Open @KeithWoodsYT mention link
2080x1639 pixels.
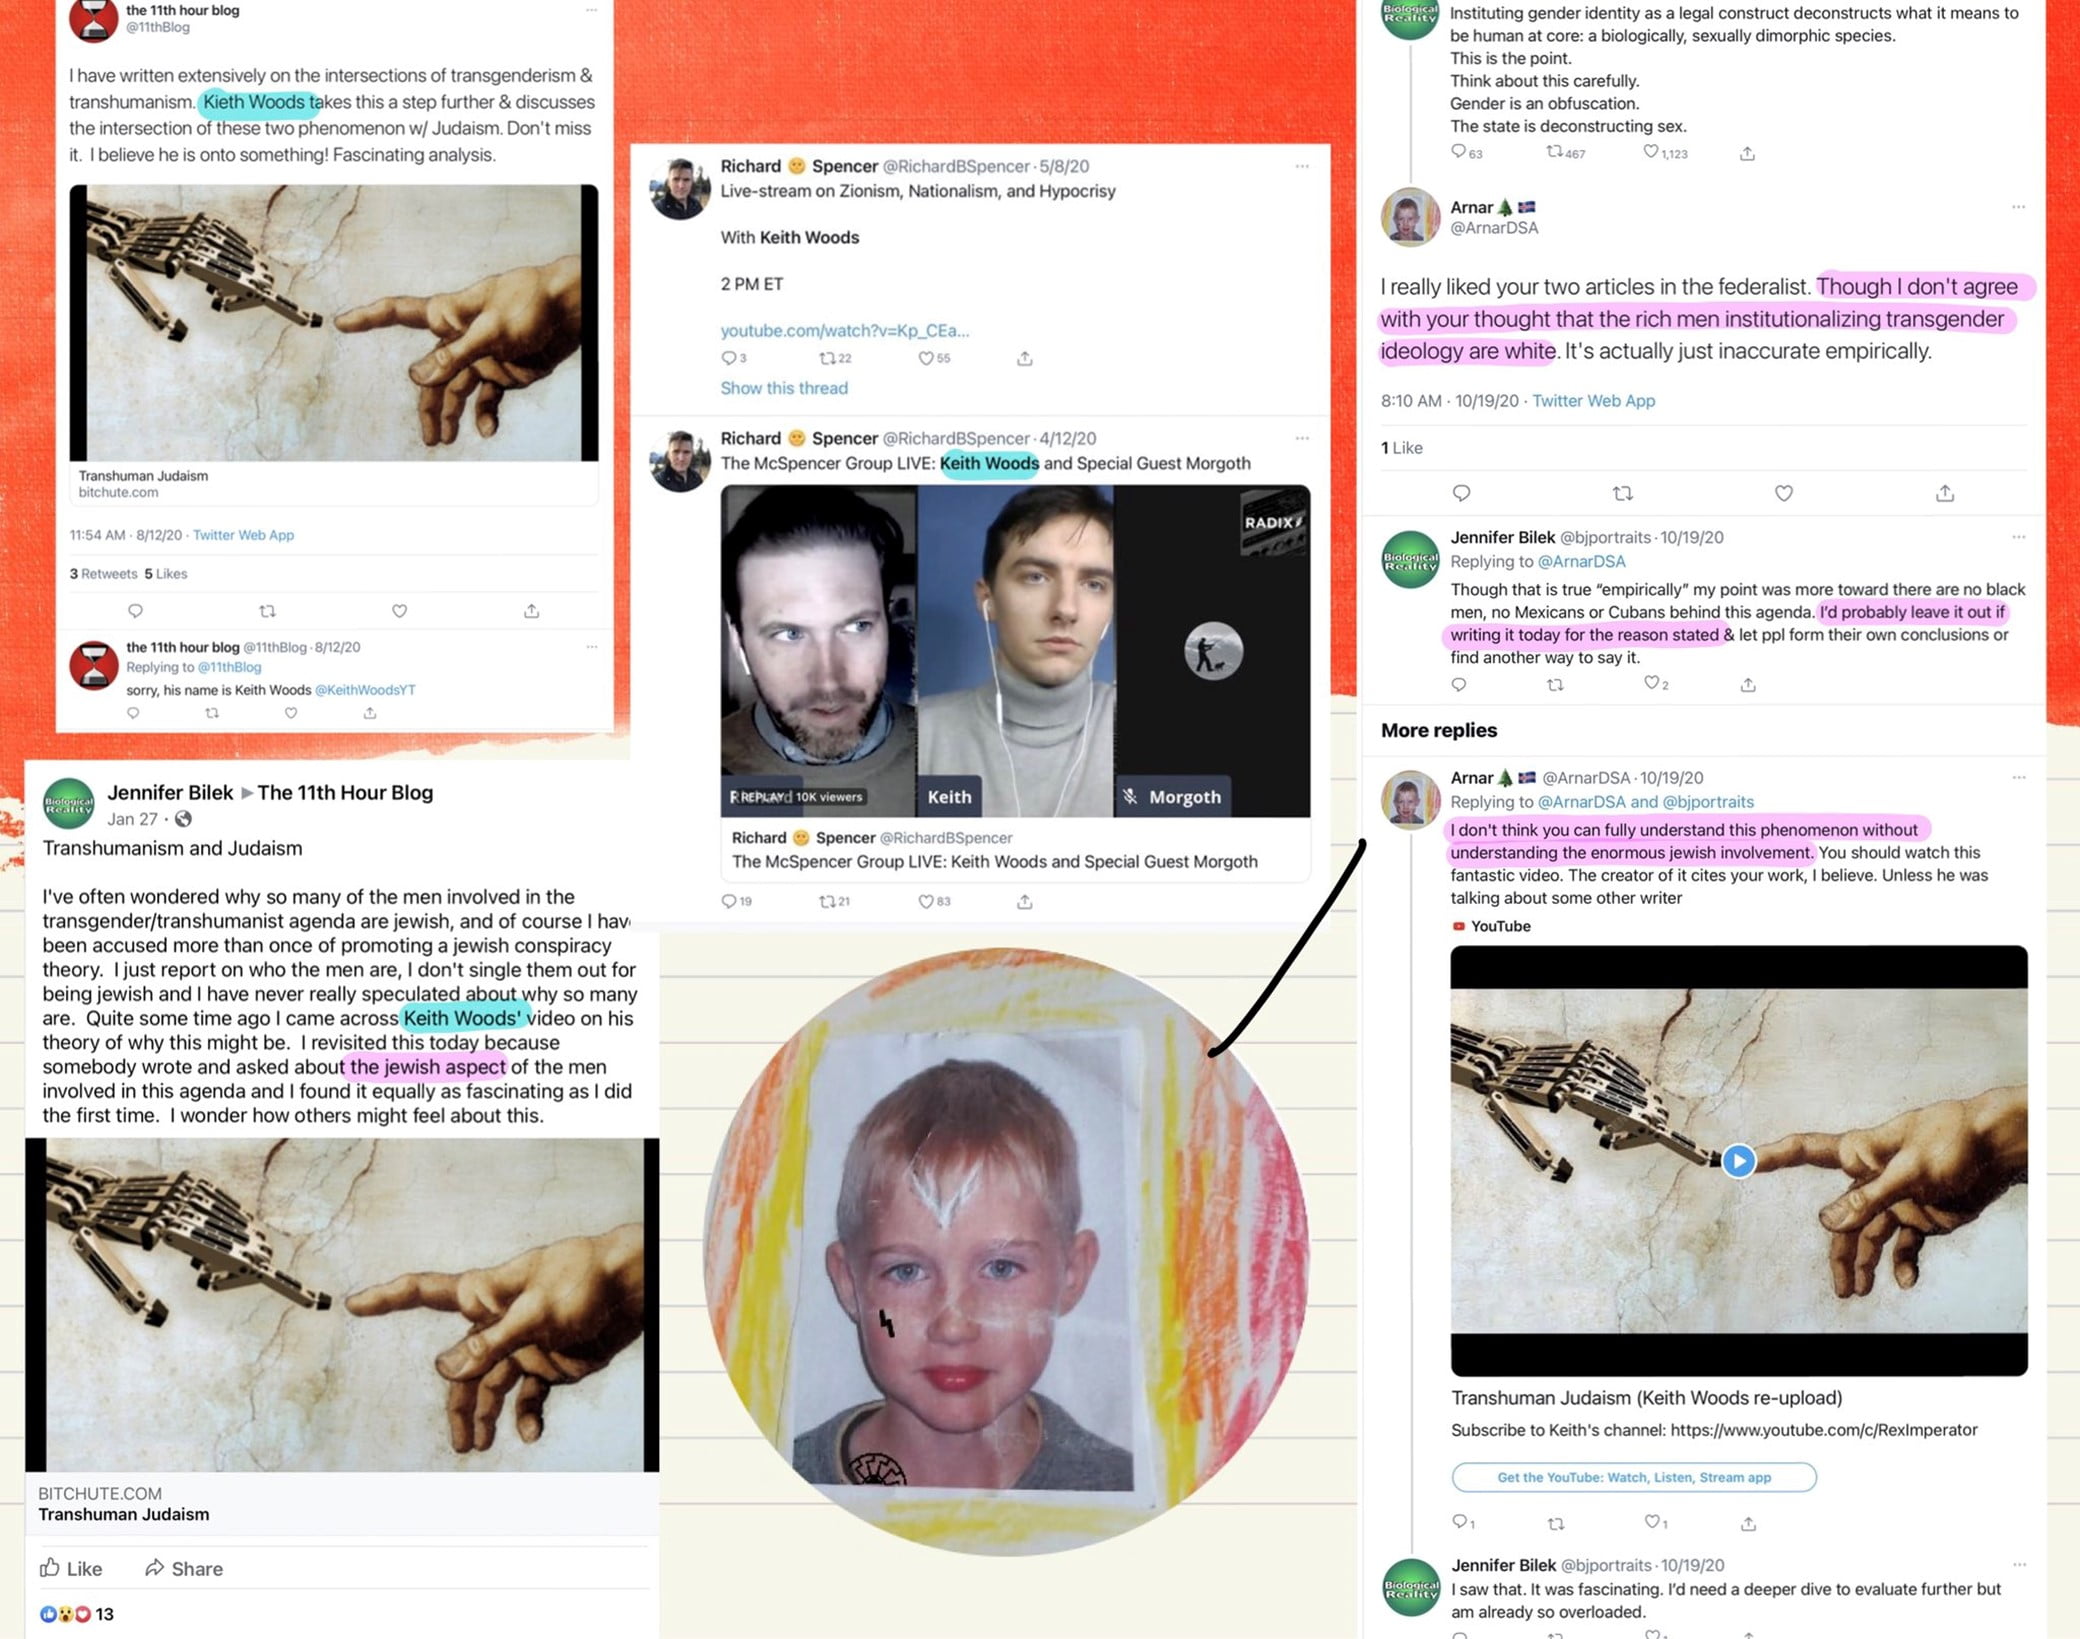click(365, 690)
